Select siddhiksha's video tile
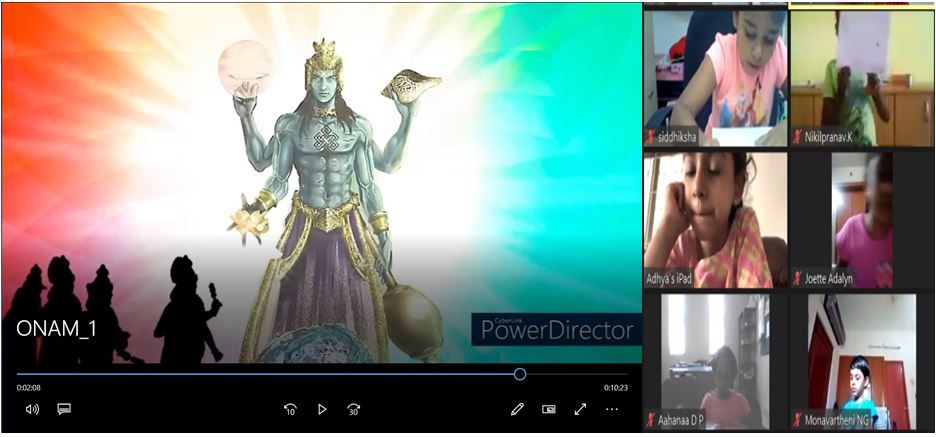 pyautogui.click(x=716, y=78)
